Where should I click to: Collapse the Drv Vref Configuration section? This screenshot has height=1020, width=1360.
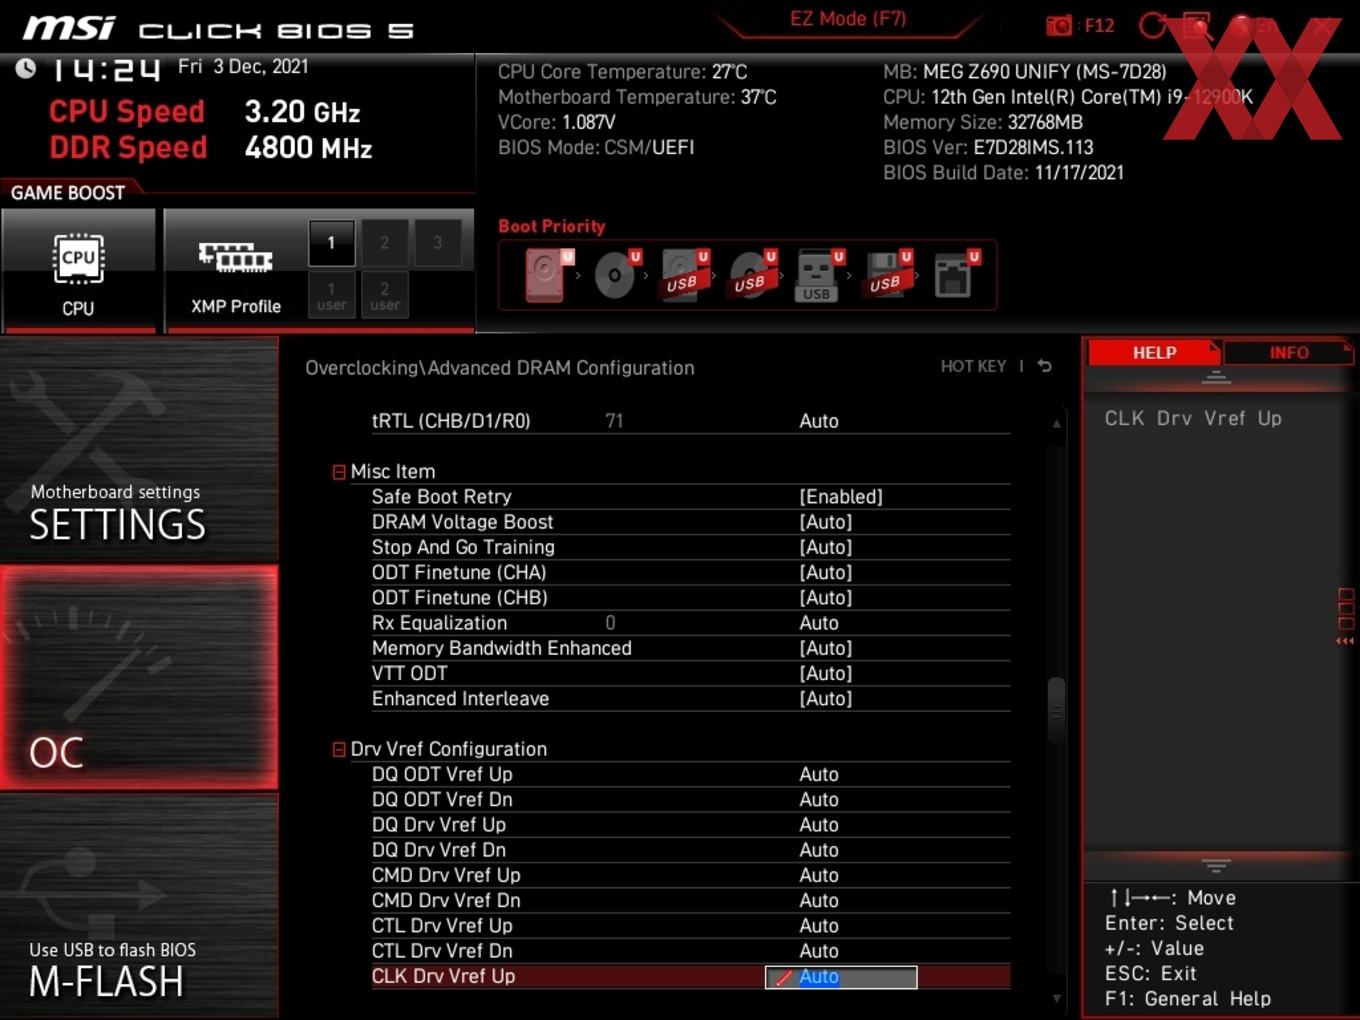pyautogui.click(x=339, y=749)
